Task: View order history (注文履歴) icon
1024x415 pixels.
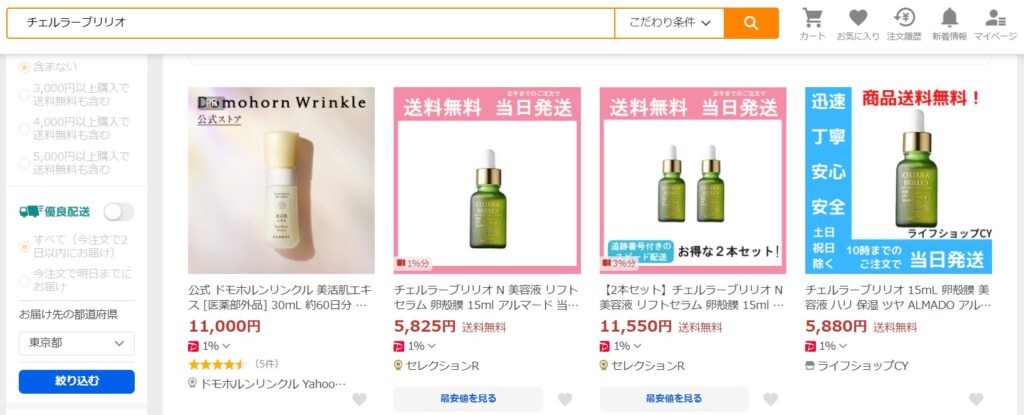Action: coord(904,24)
